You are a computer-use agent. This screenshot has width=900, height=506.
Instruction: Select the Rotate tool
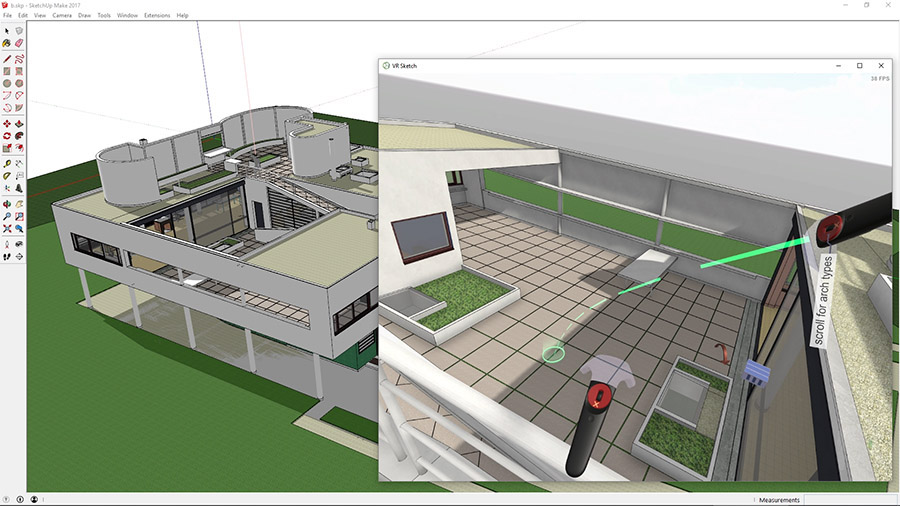tap(7, 136)
